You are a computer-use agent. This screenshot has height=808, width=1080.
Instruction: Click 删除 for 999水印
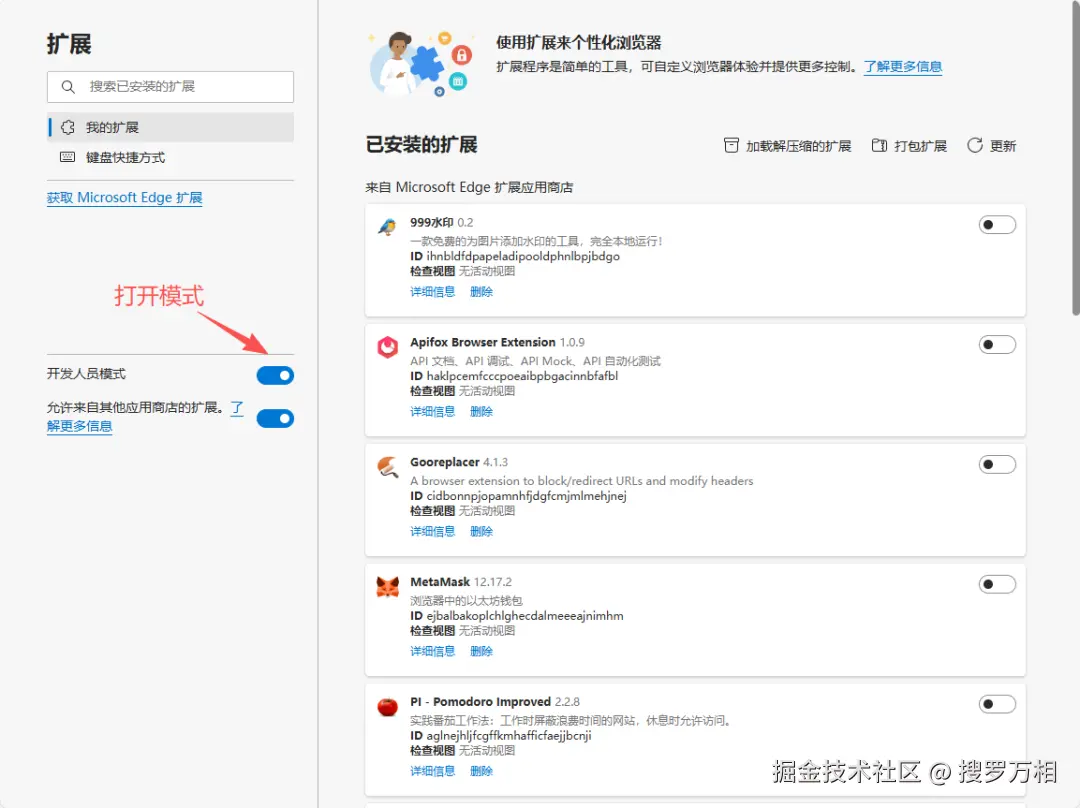click(x=481, y=291)
